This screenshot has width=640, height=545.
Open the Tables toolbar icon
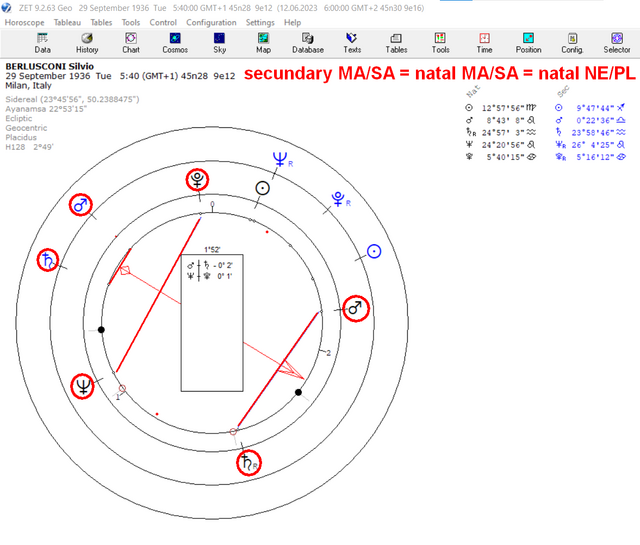tap(396, 43)
